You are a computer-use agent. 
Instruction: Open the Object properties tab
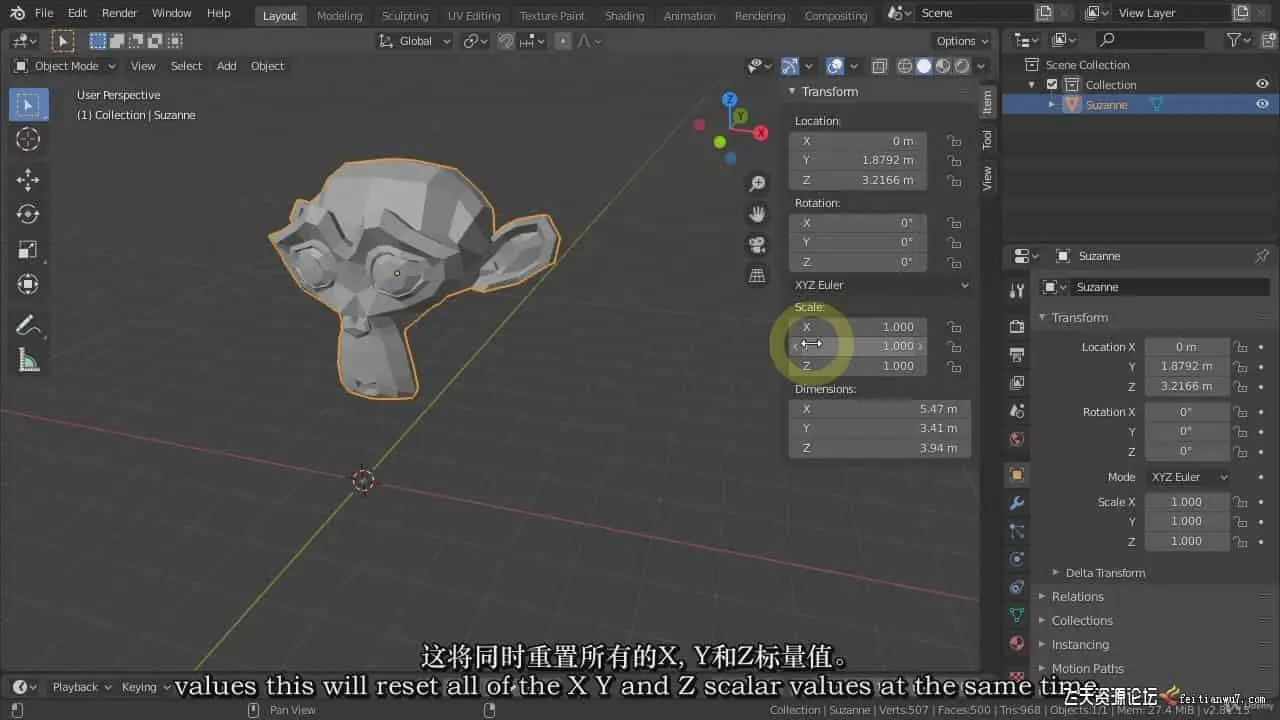click(x=1017, y=475)
